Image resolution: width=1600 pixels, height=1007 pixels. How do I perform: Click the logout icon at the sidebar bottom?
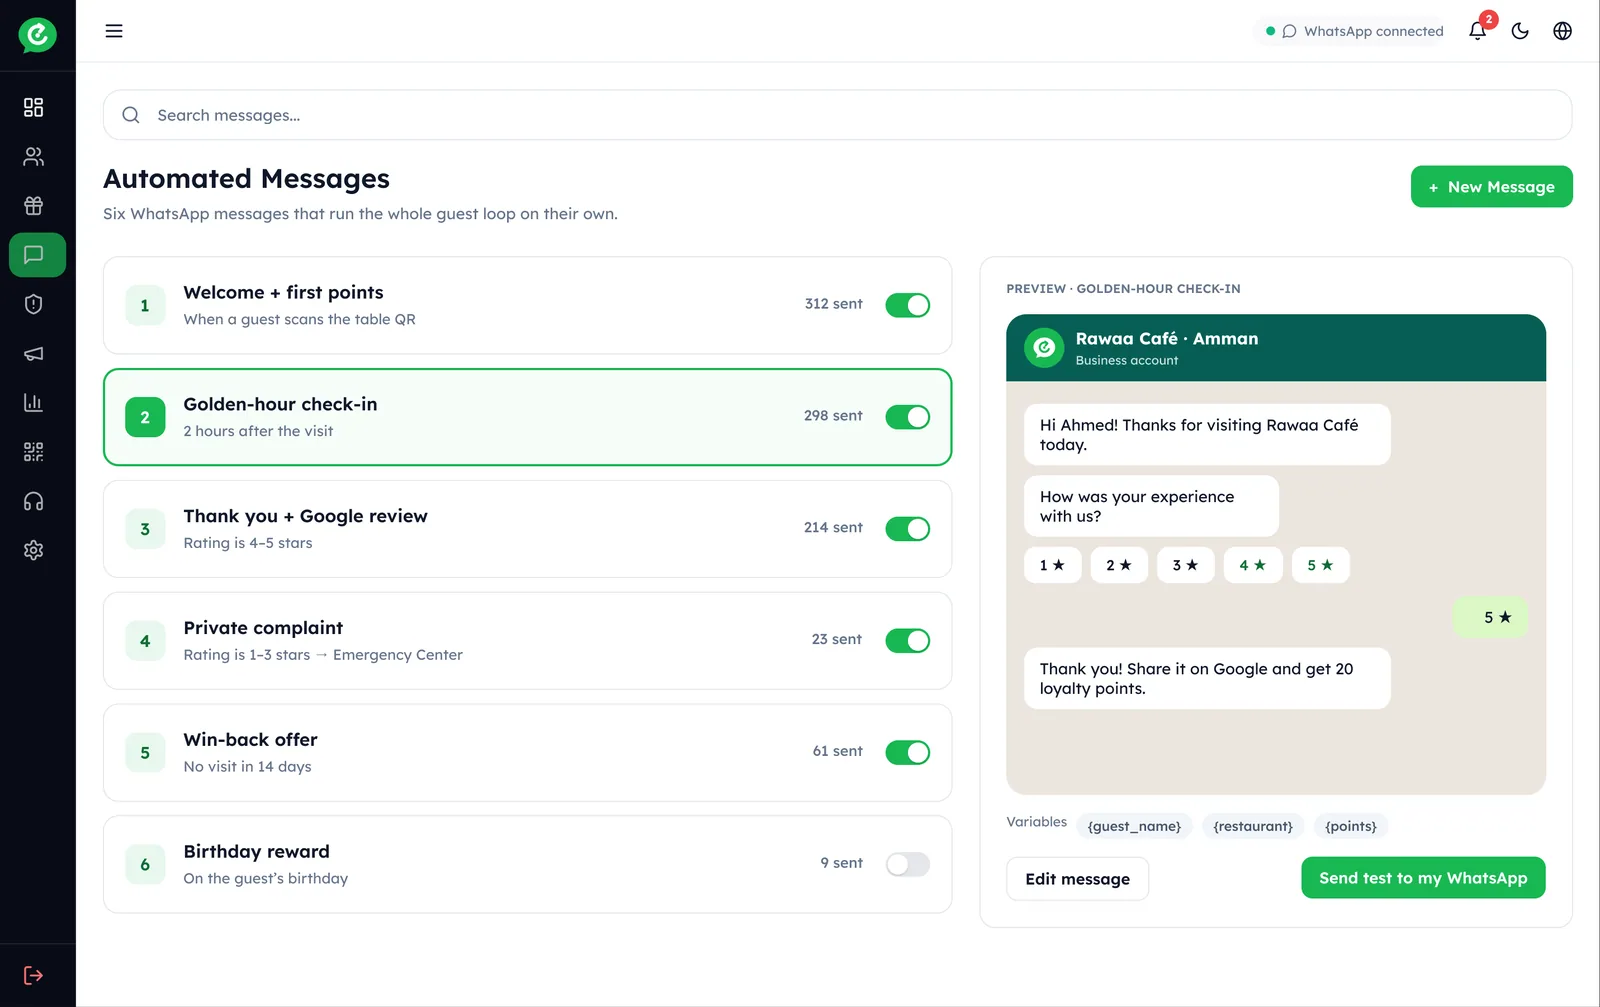34,975
